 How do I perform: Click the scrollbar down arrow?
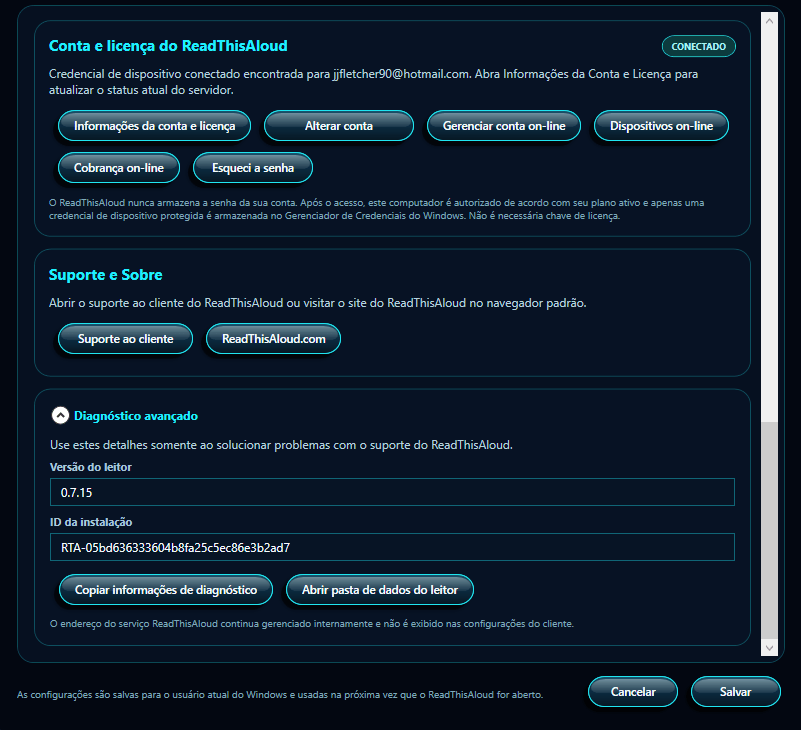click(769, 648)
